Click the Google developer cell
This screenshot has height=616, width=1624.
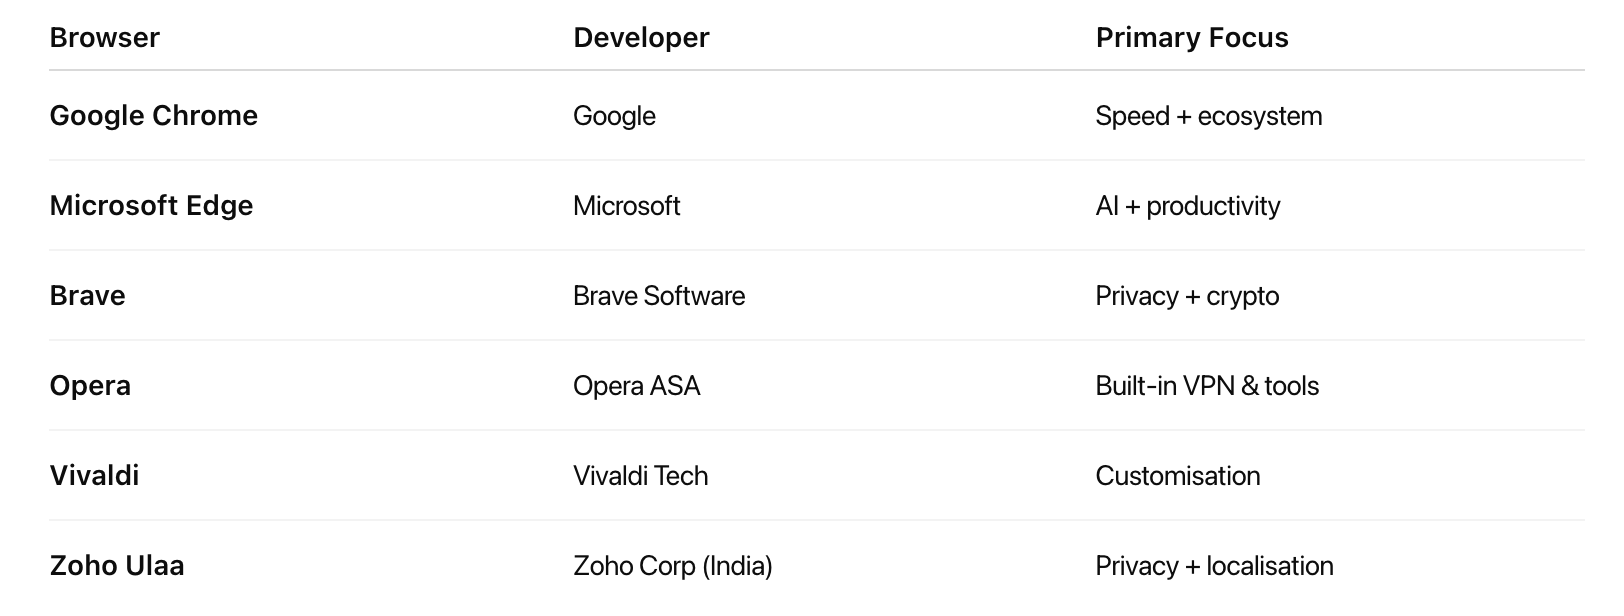(x=614, y=116)
